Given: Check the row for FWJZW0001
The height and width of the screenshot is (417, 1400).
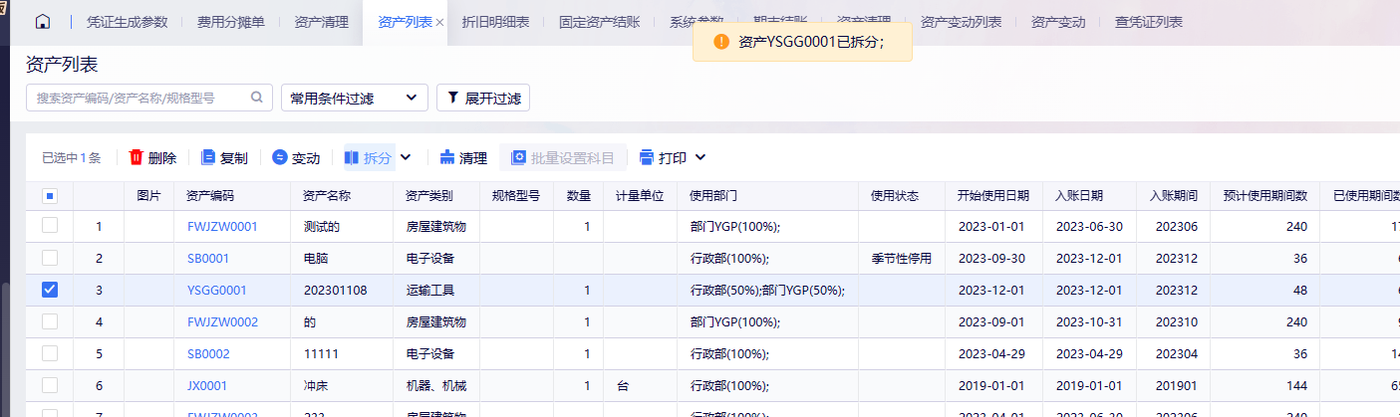Looking at the screenshot, I should tap(50, 226).
